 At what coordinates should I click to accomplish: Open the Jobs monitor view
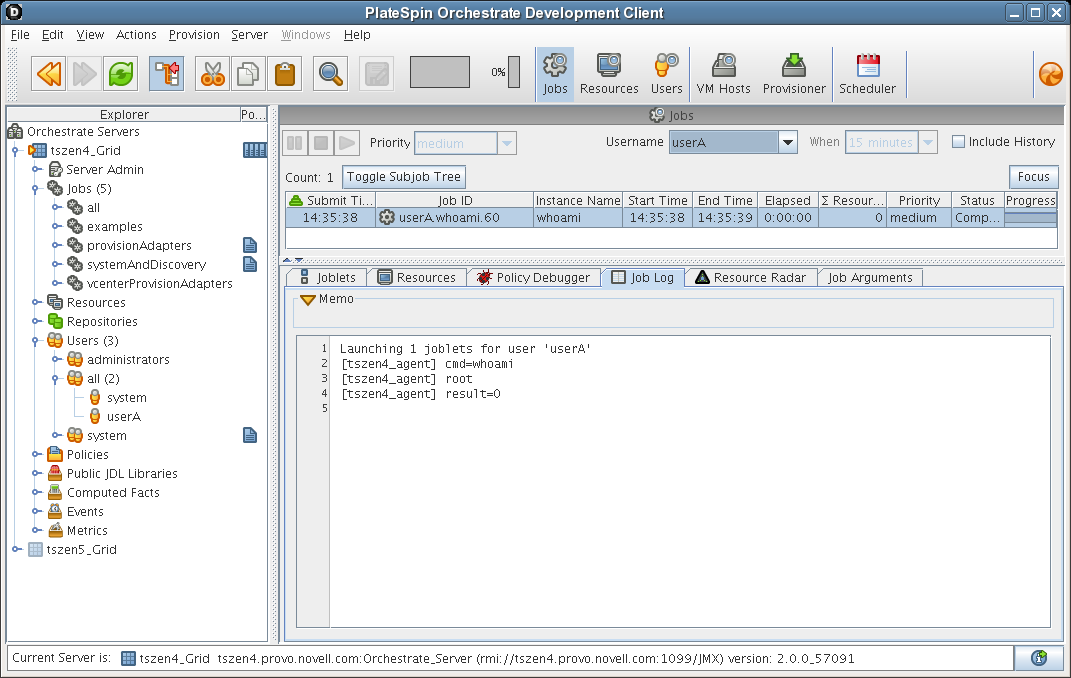(555, 74)
